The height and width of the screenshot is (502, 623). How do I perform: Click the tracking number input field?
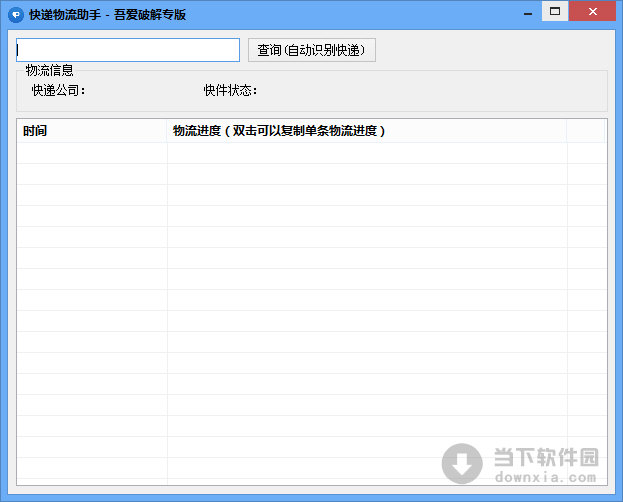pyautogui.click(x=128, y=50)
